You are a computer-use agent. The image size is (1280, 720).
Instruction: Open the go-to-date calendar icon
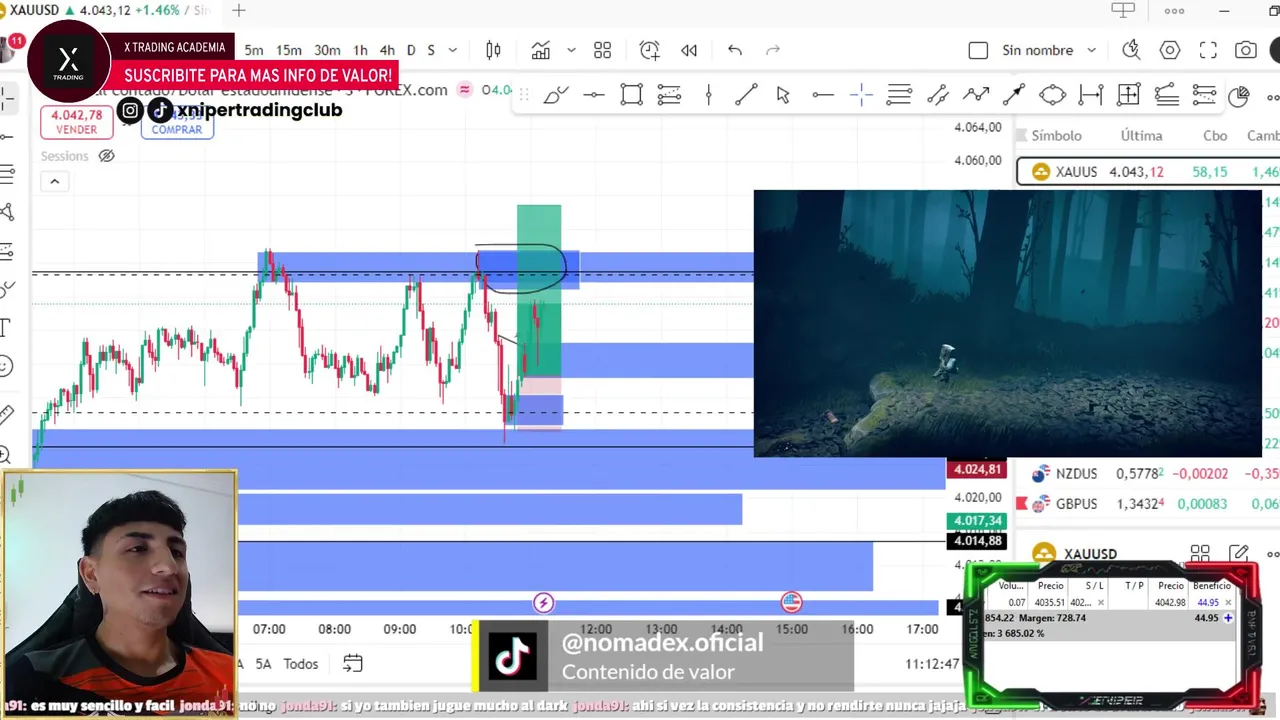click(x=352, y=663)
